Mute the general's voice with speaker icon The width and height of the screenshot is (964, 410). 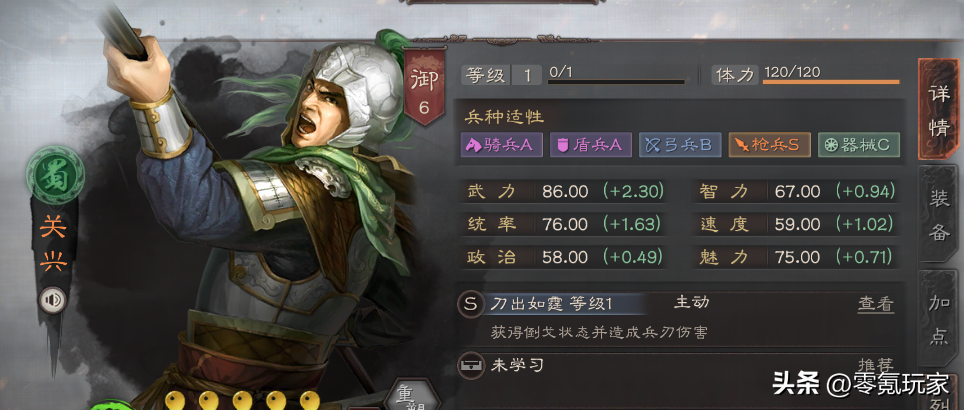point(53,300)
